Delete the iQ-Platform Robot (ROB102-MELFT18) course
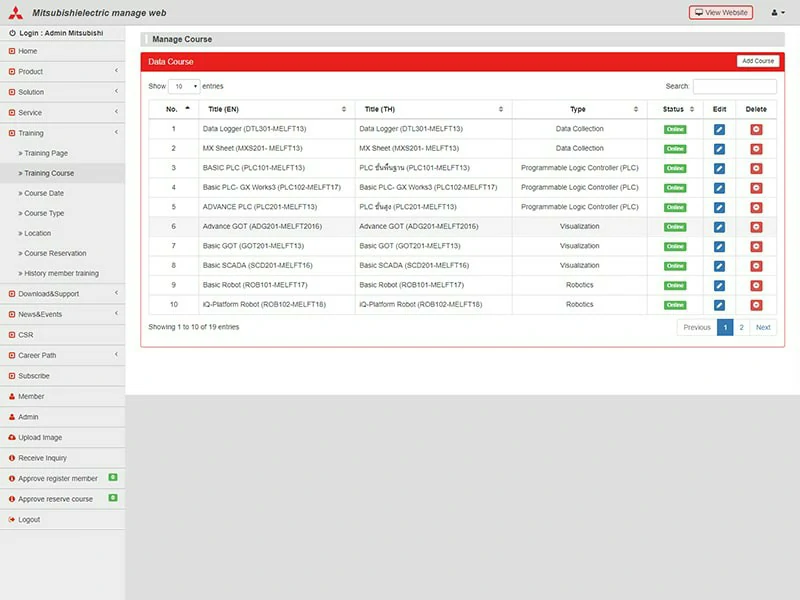Screen dimensions: 800x600 tap(756, 305)
